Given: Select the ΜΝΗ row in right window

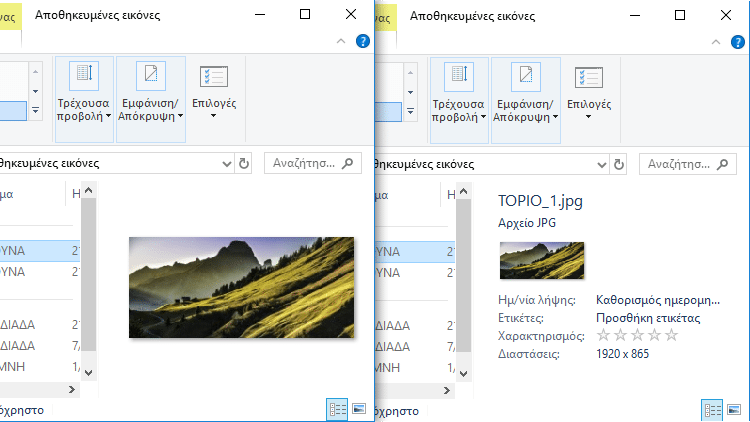Looking at the screenshot, I should [x=415, y=368].
